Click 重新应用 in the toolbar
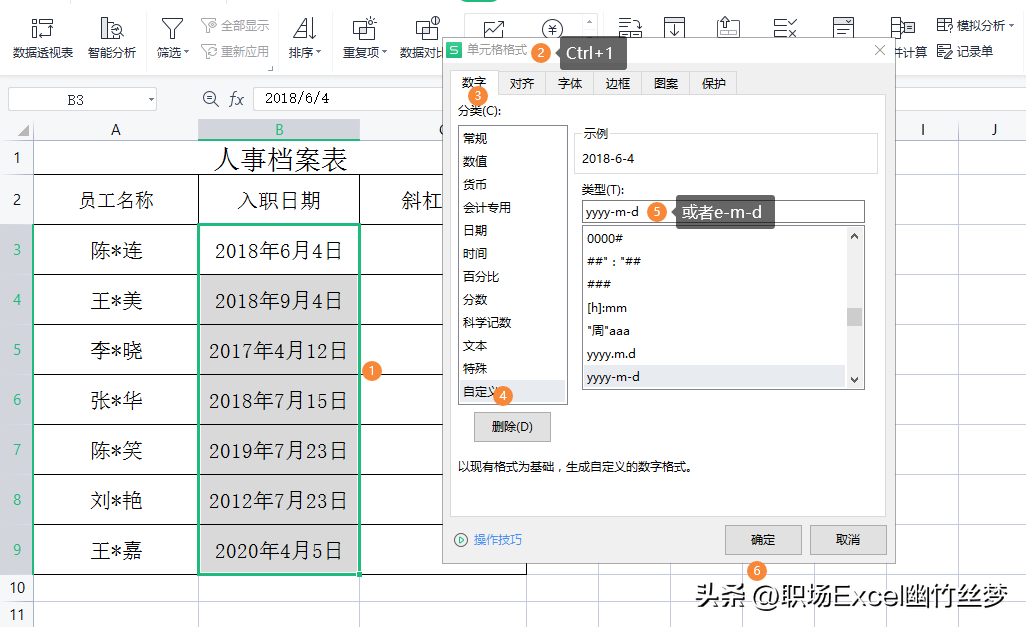The image size is (1026, 627). (x=235, y=51)
